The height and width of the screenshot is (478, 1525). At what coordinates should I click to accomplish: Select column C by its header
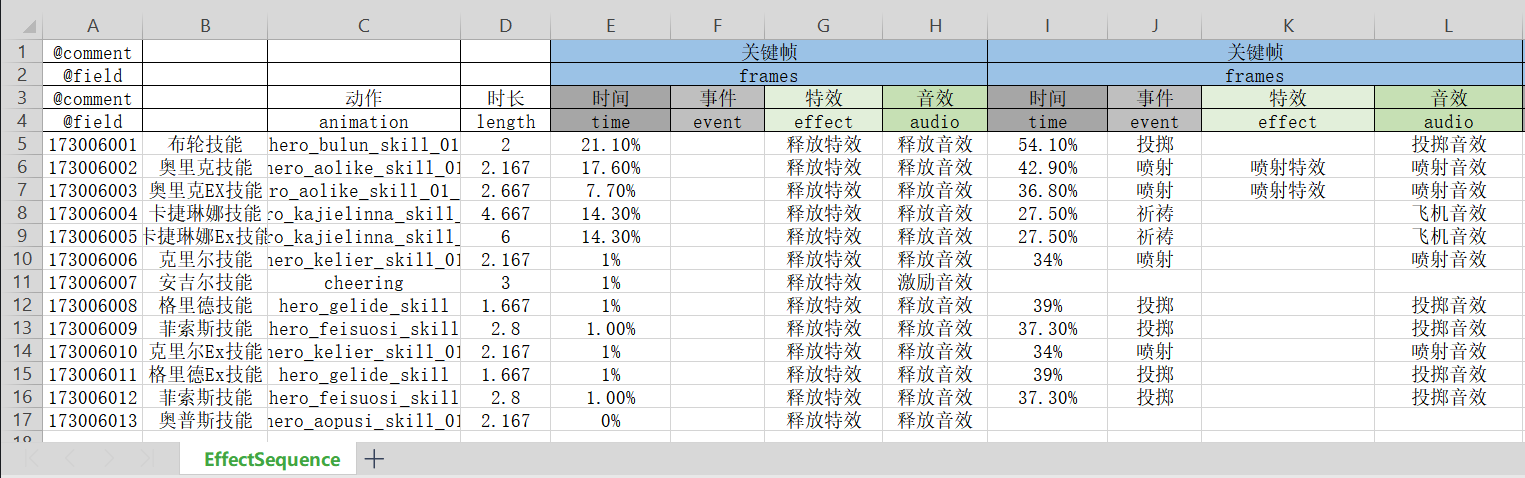(363, 26)
